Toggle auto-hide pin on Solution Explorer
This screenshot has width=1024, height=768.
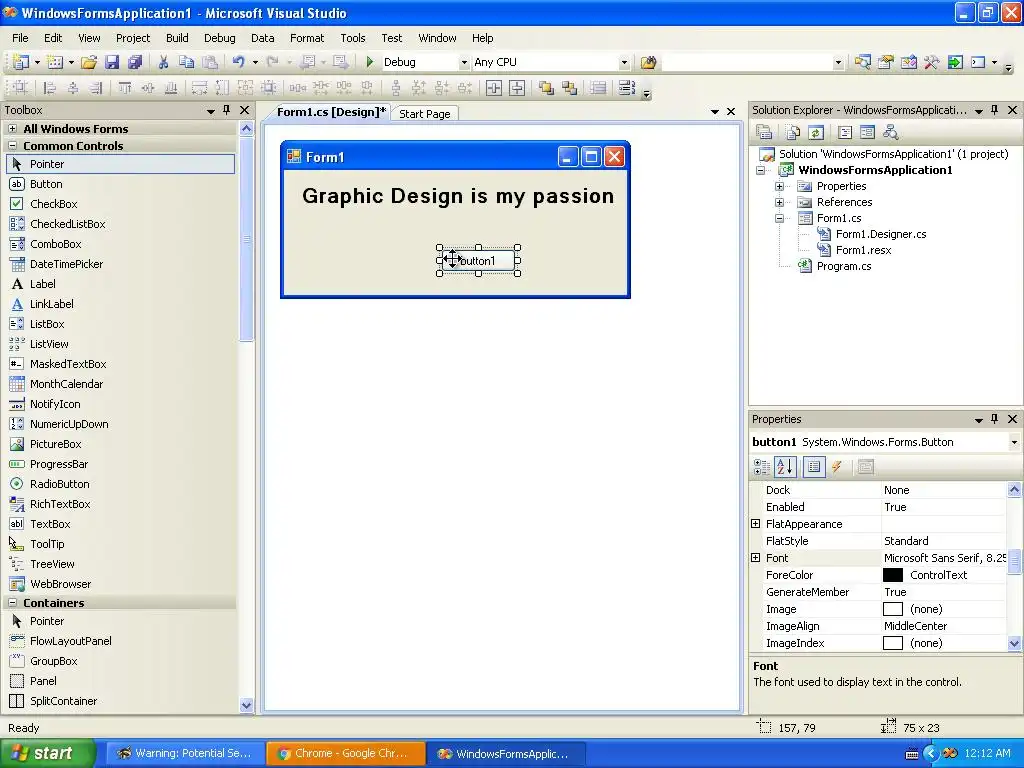coord(995,110)
